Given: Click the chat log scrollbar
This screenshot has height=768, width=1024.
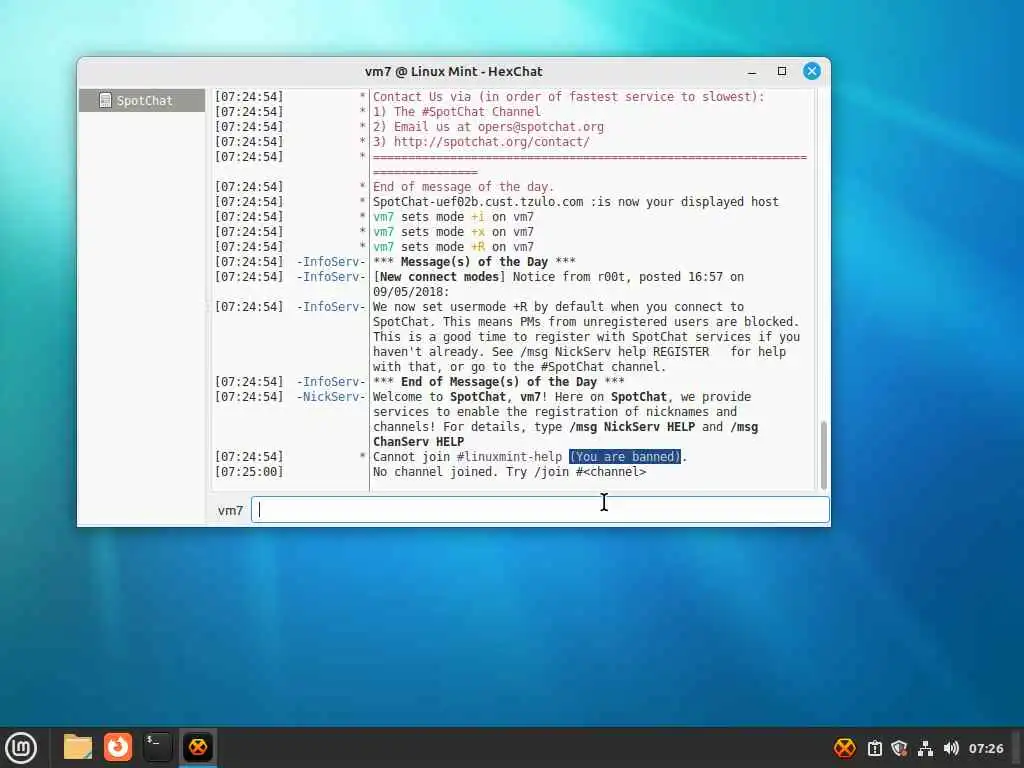Looking at the screenshot, I should (x=824, y=455).
